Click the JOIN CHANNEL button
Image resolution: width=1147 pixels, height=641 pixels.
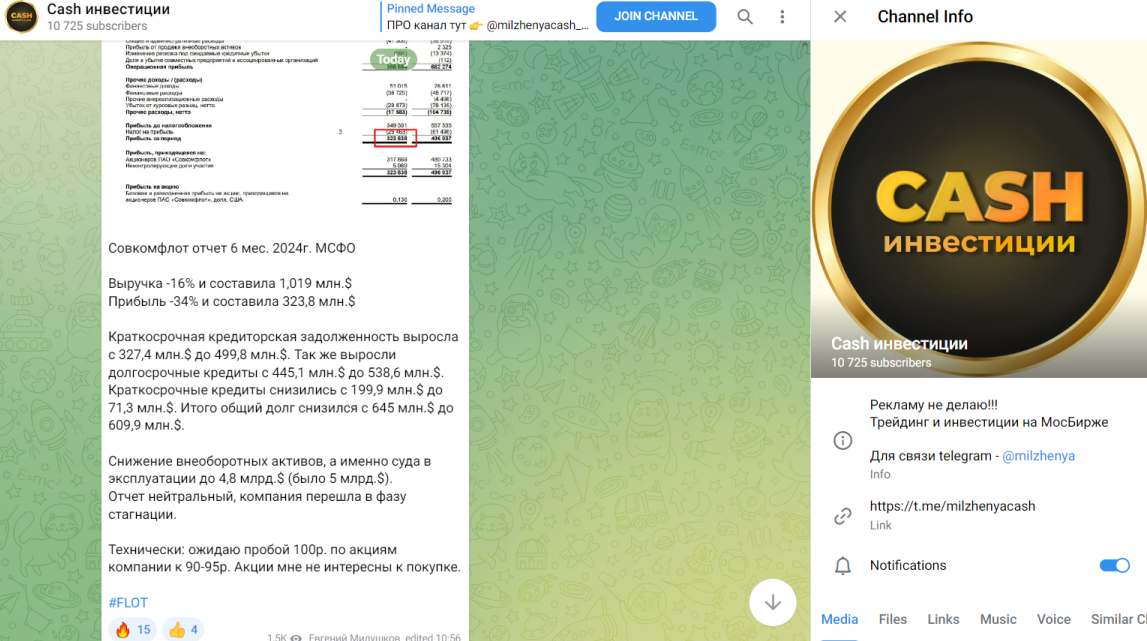point(655,16)
